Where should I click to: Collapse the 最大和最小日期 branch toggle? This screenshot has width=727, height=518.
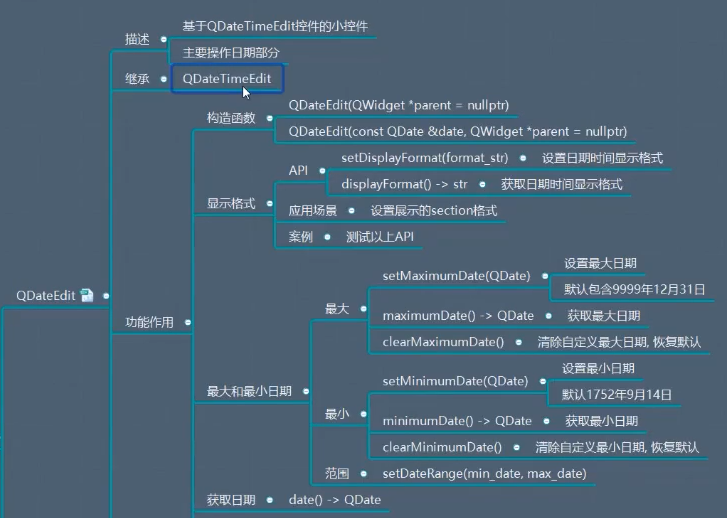[306, 391]
